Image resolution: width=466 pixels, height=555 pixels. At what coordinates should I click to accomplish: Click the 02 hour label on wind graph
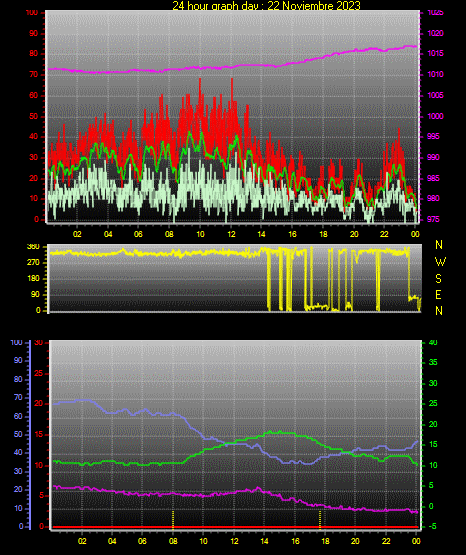[x=77, y=234]
